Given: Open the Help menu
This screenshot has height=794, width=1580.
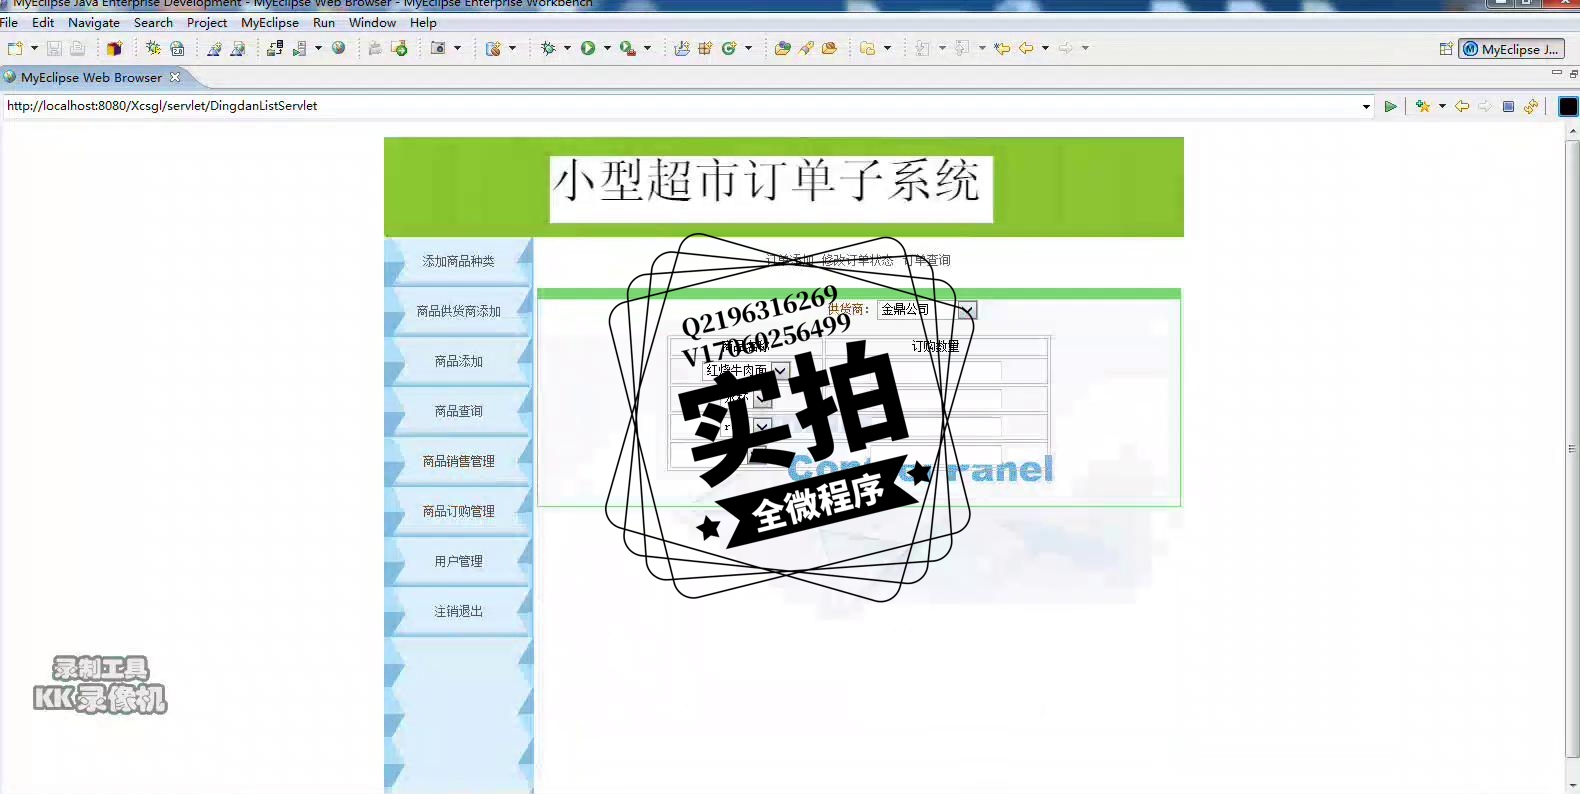Looking at the screenshot, I should [x=423, y=22].
